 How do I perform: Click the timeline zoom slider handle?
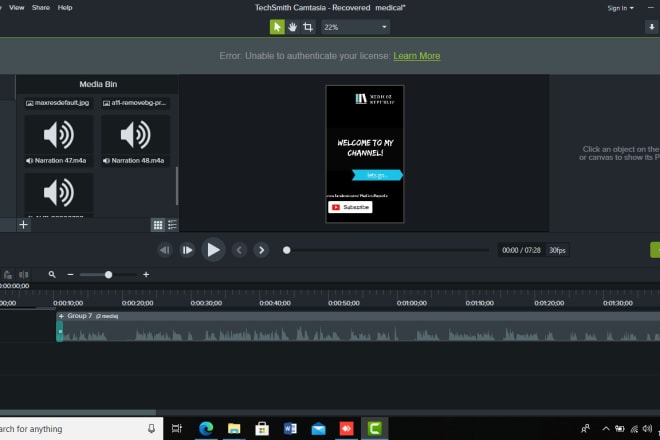pyautogui.click(x=108, y=275)
